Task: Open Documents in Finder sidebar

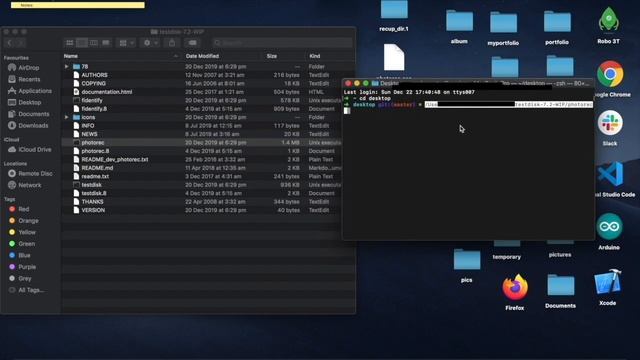Action: click(x=33, y=114)
